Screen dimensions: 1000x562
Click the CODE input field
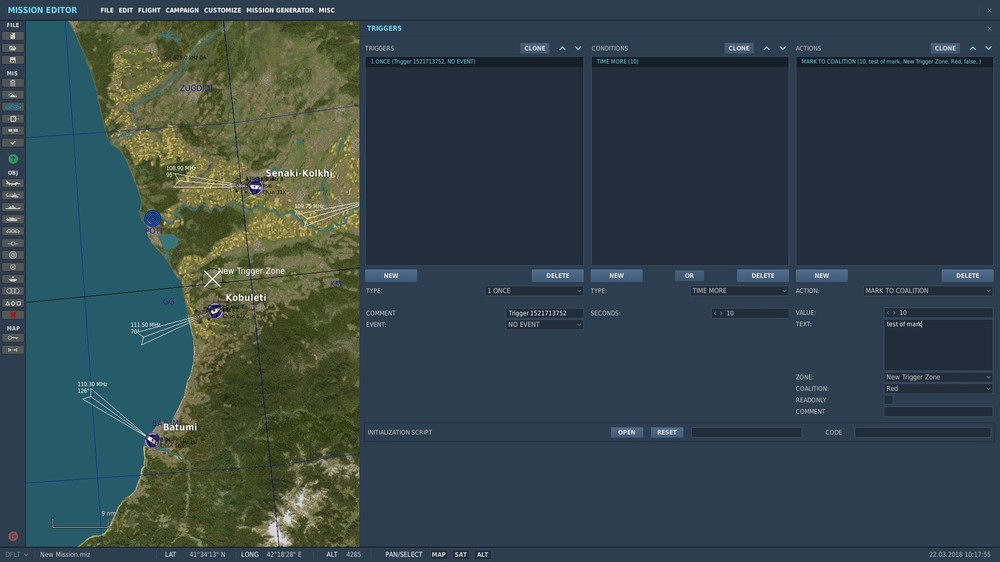(922, 433)
